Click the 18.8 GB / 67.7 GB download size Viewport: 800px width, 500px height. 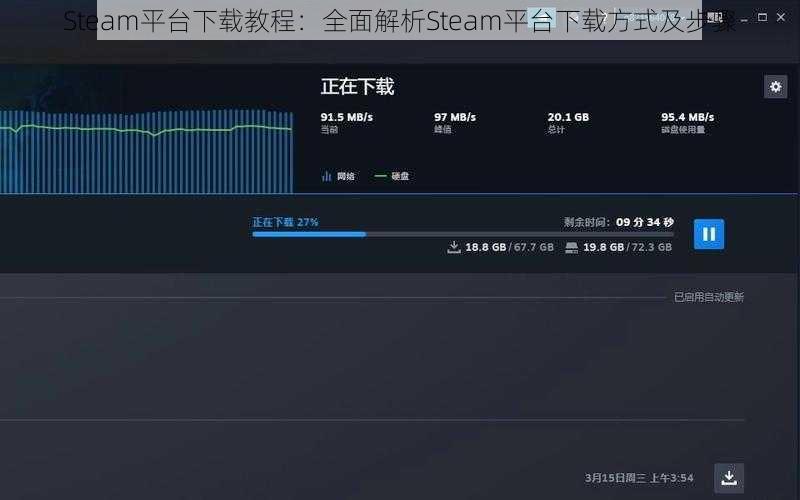(x=509, y=247)
